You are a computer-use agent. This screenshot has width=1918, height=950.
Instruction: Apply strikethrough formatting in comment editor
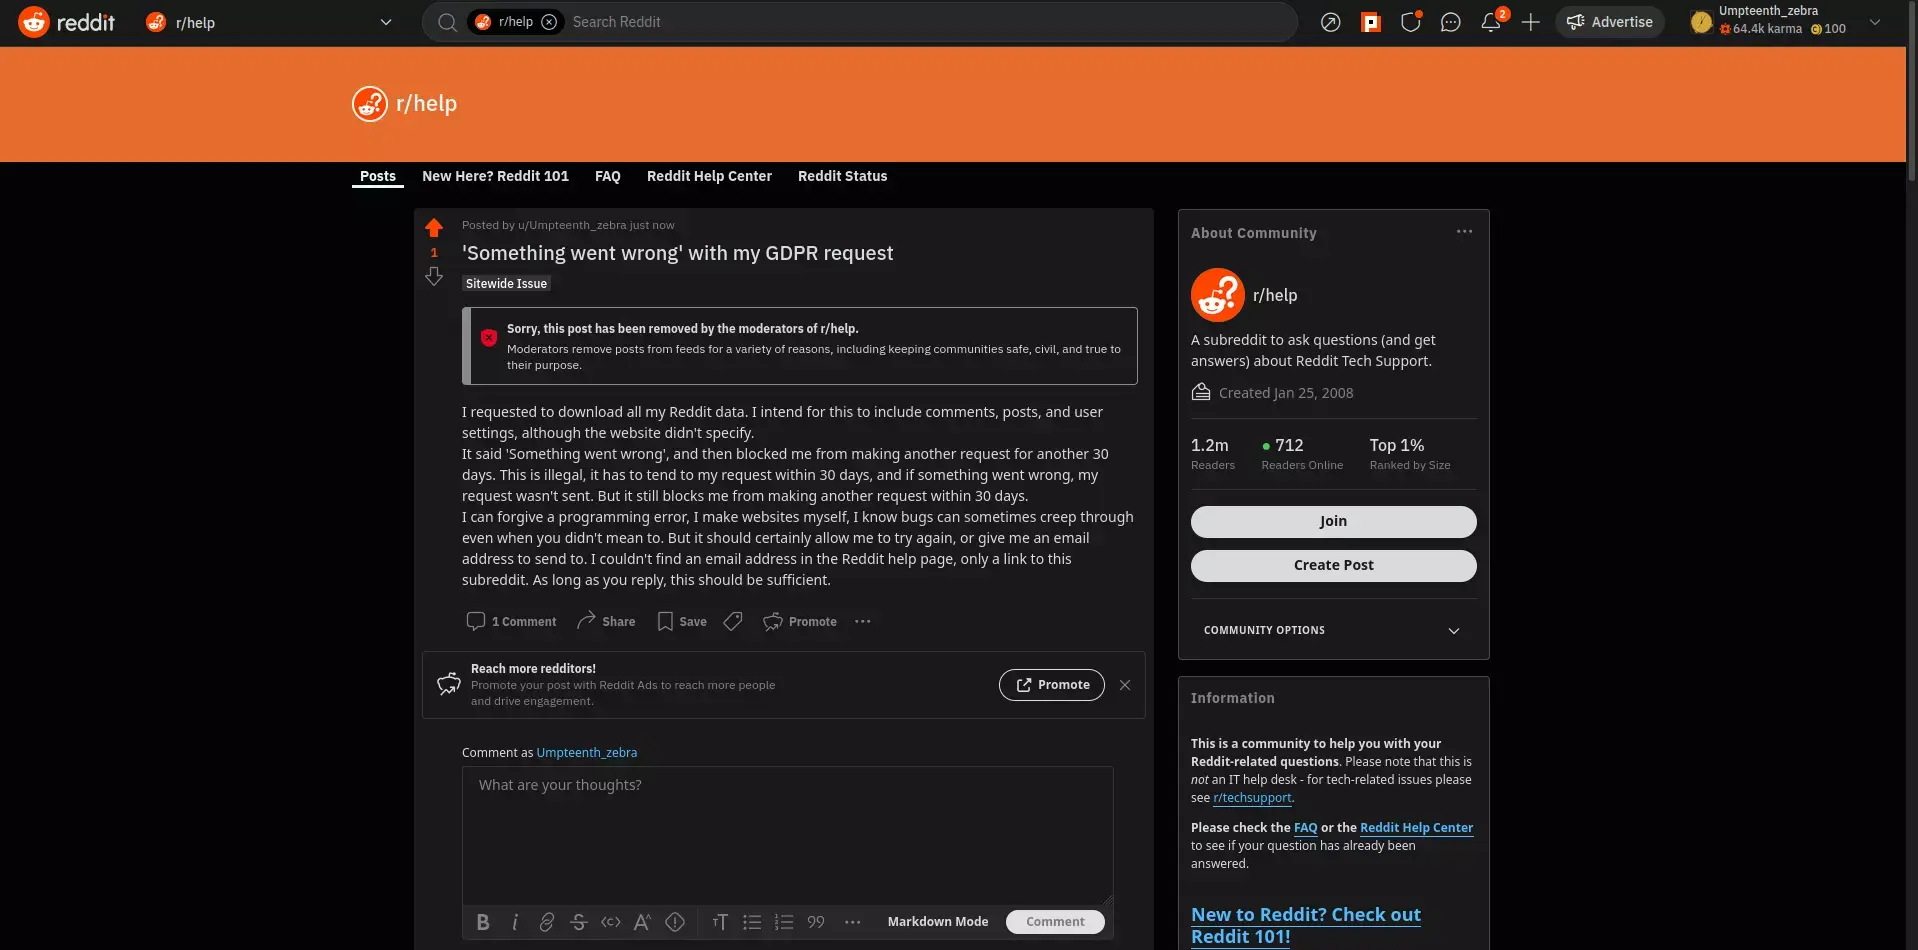[x=578, y=922]
